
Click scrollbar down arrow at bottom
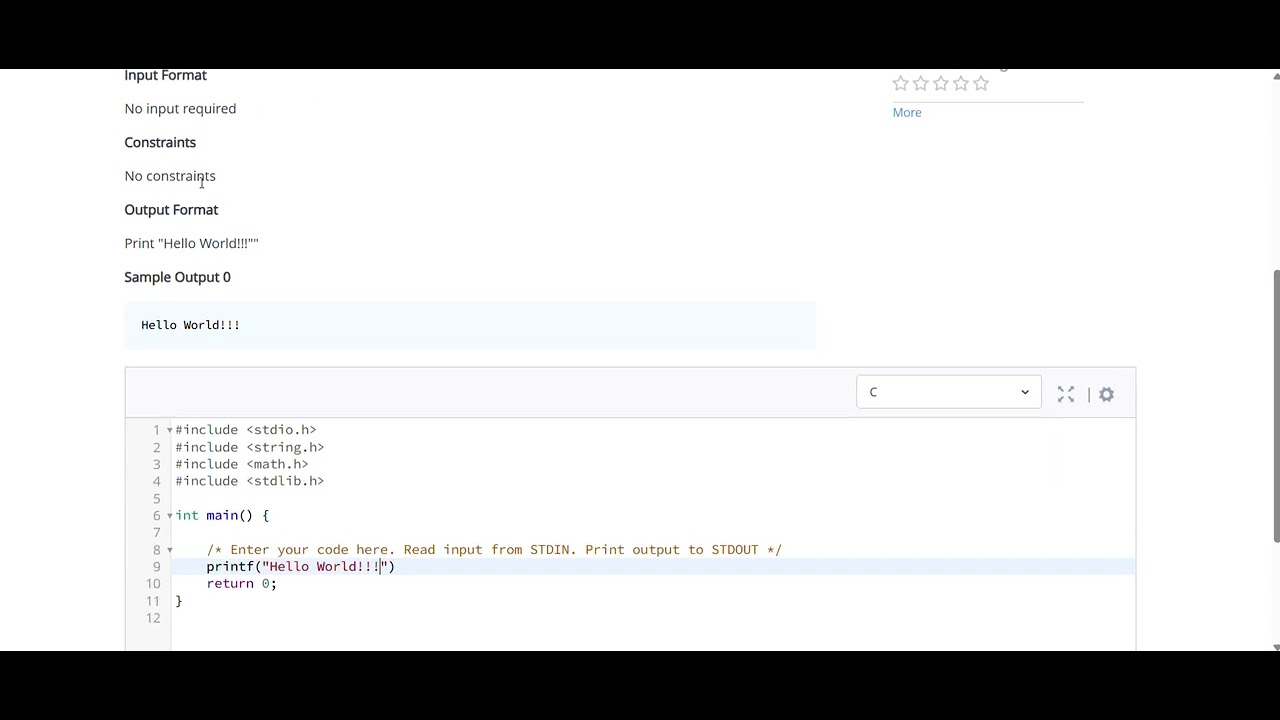pos(1276,646)
